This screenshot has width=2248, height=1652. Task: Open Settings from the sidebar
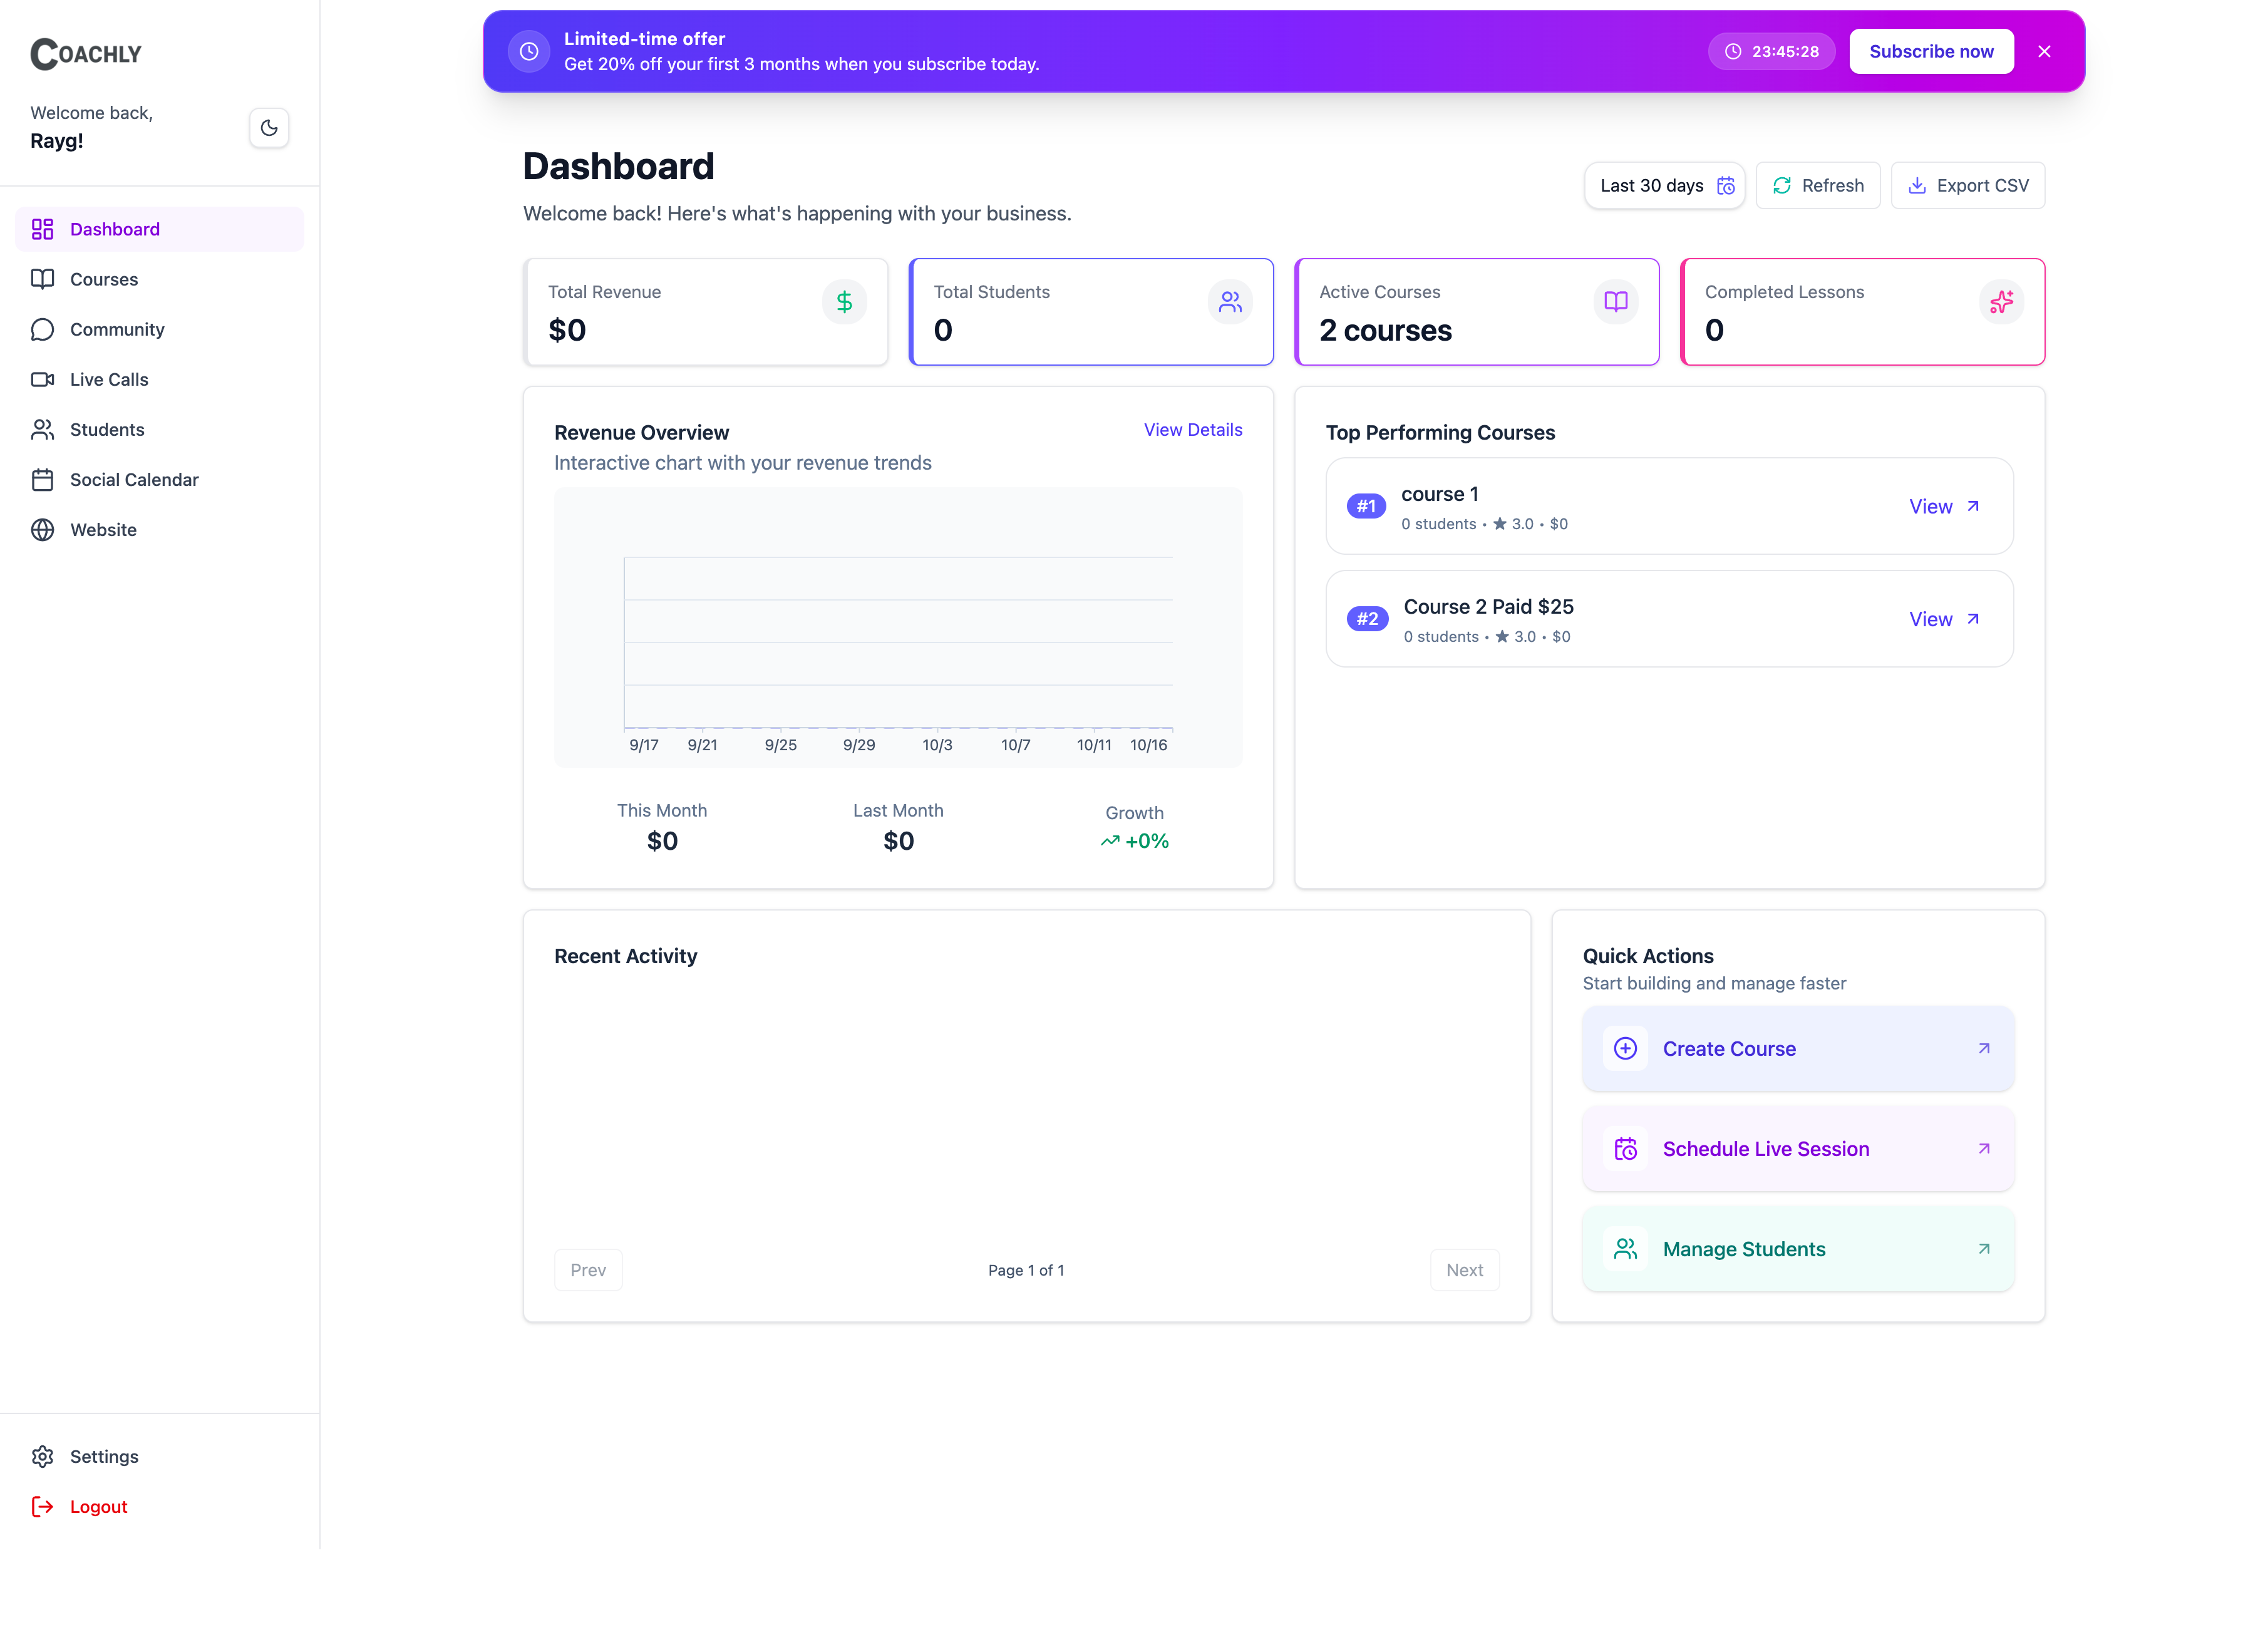(x=104, y=1456)
